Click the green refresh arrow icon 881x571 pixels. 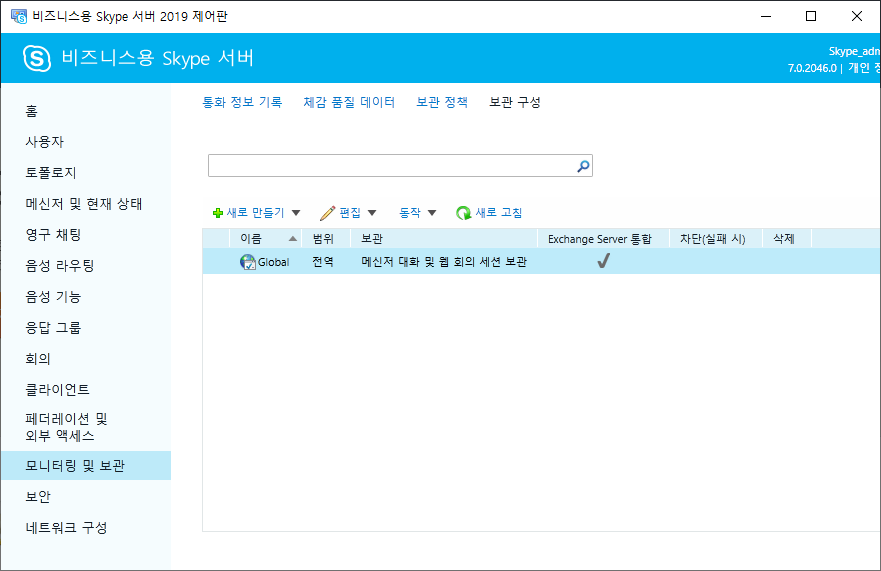tap(464, 213)
